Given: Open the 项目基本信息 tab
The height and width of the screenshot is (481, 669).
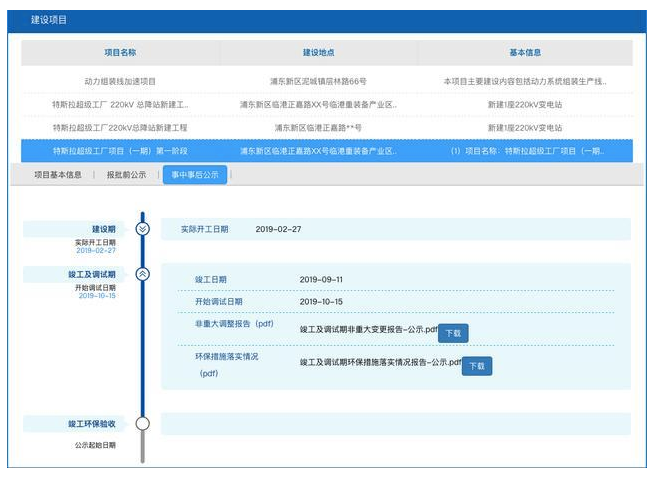Looking at the screenshot, I should pyautogui.click(x=58, y=175).
